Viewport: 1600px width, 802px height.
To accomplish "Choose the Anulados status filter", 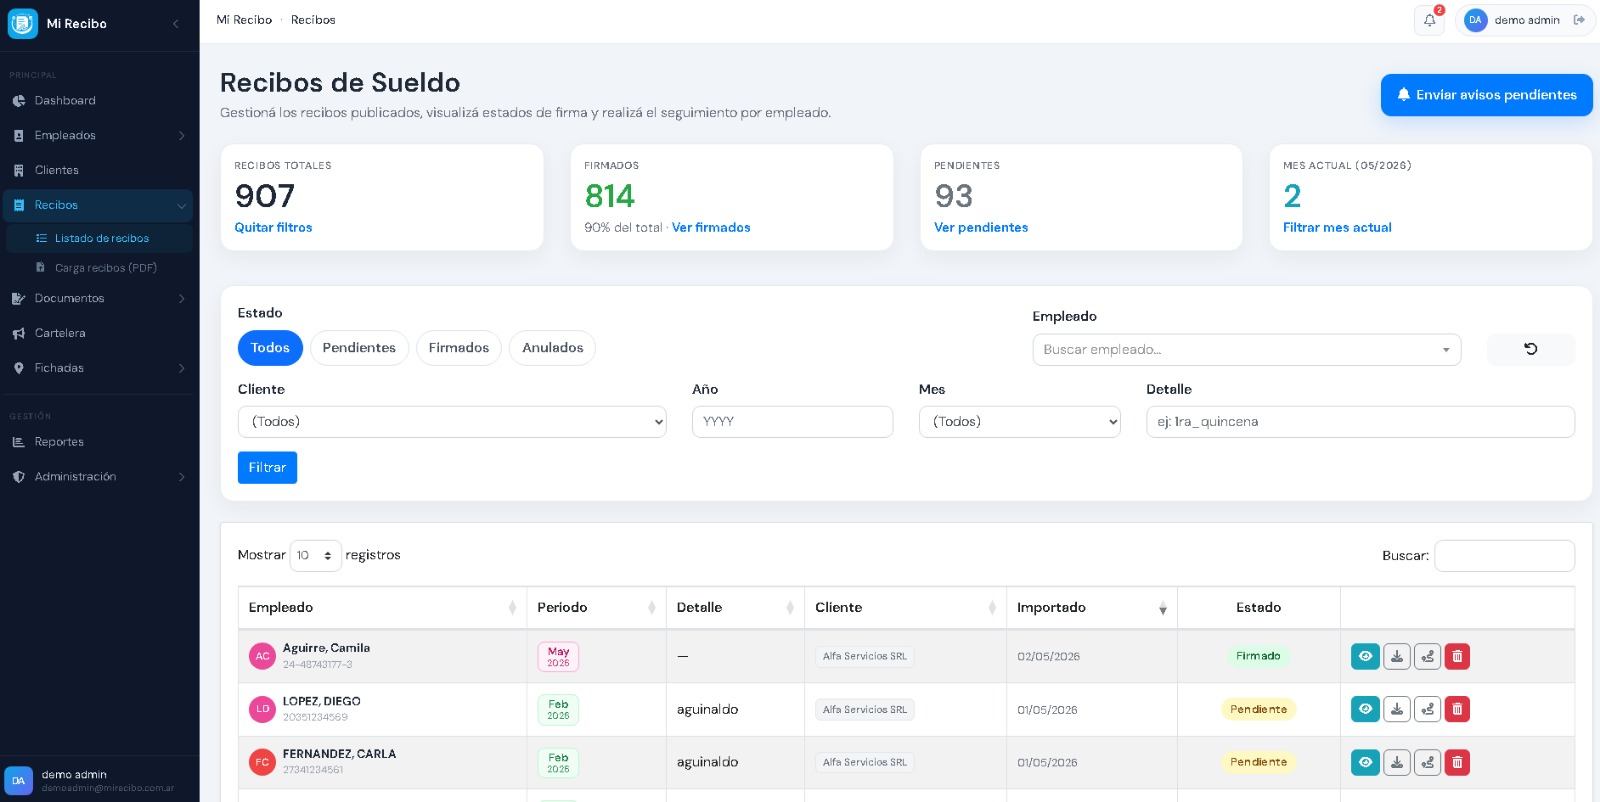I will tap(552, 348).
